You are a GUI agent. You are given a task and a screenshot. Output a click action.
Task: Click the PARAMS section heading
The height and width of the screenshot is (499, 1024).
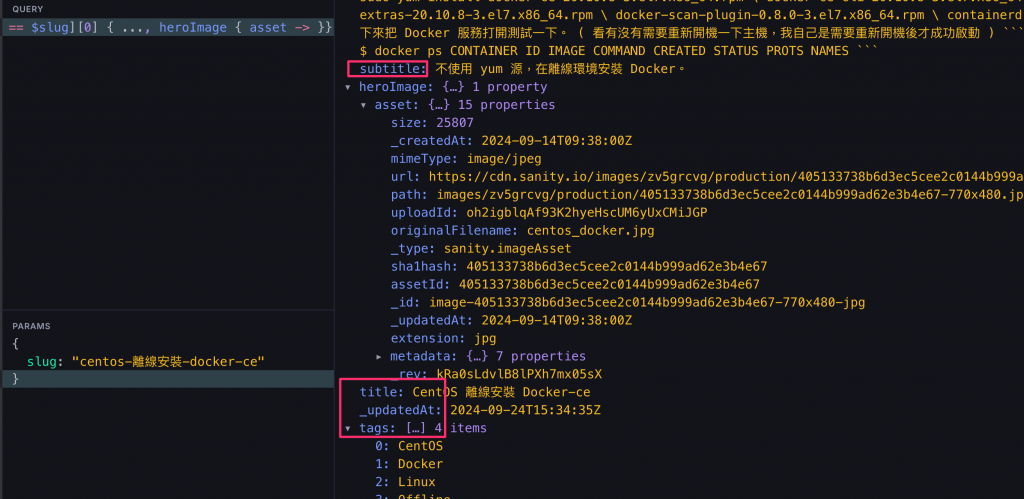tap(31, 326)
